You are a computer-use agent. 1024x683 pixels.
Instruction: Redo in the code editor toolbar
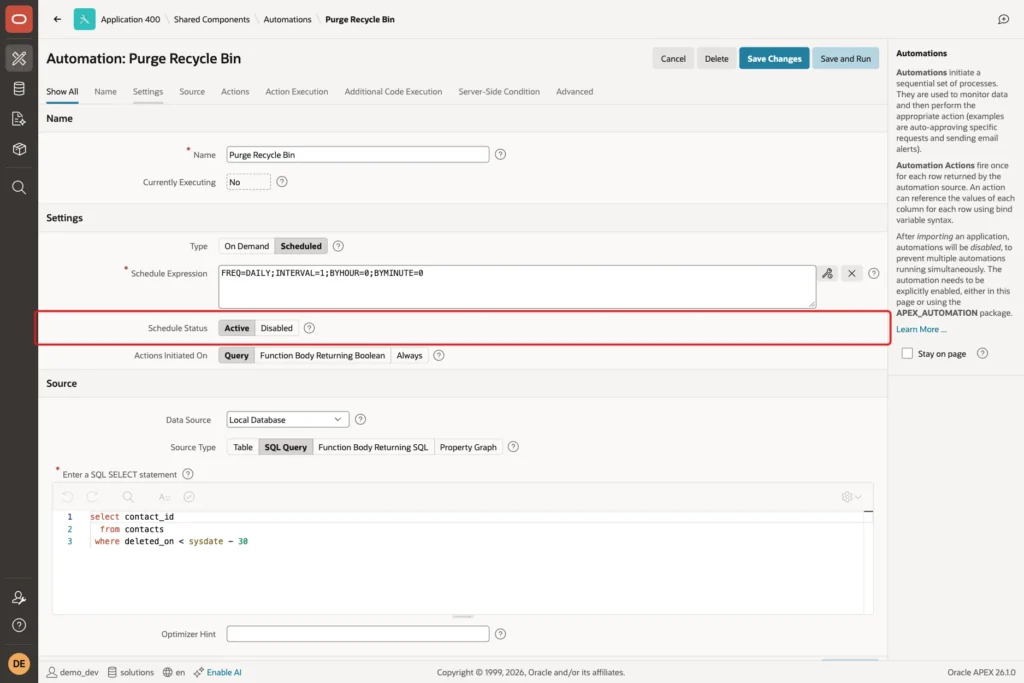point(92,497)
